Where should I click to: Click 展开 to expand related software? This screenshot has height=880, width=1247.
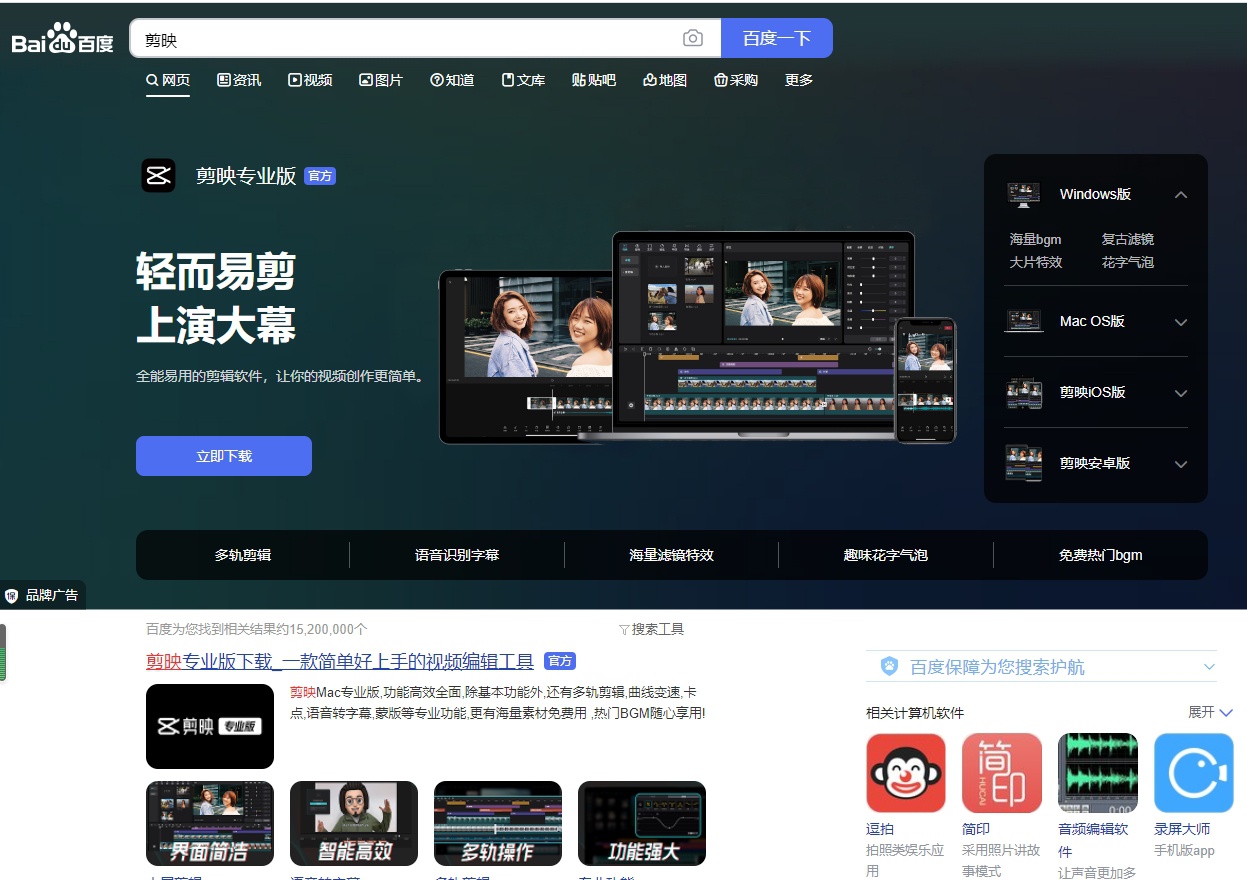(1211, 712)
